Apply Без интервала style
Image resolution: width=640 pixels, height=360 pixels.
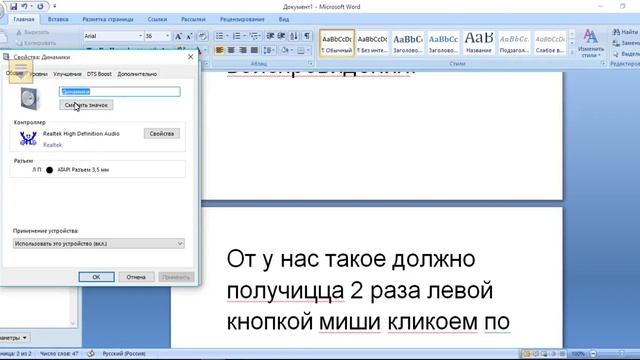pyautogui.click(x=372, y=43)
